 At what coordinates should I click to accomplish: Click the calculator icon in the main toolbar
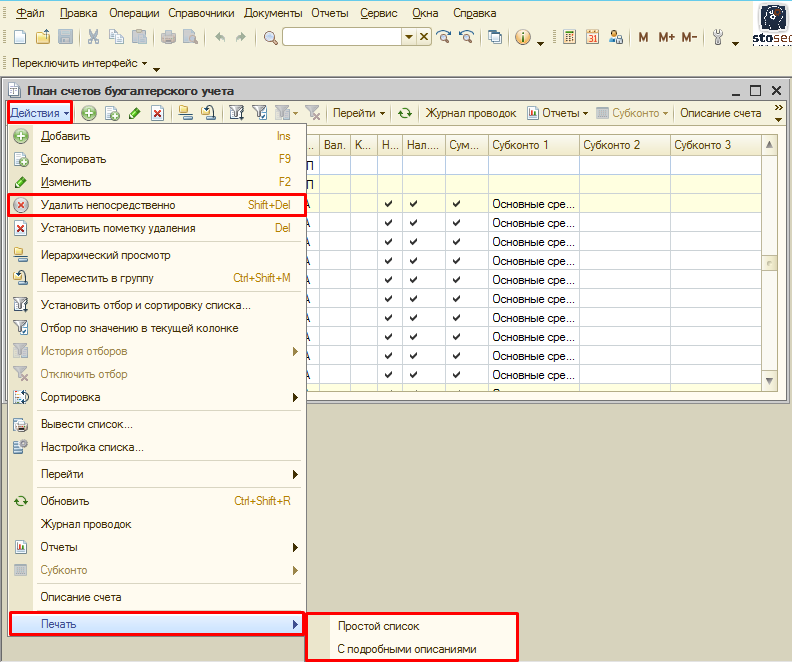pos(570,37)
